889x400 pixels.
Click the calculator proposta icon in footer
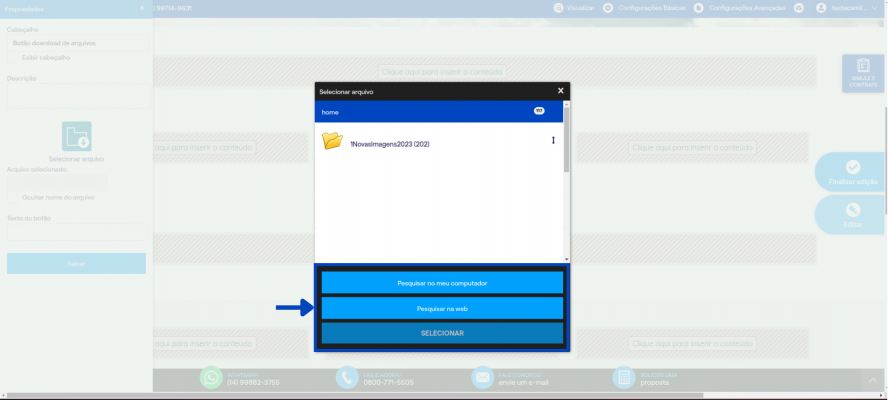624,378
